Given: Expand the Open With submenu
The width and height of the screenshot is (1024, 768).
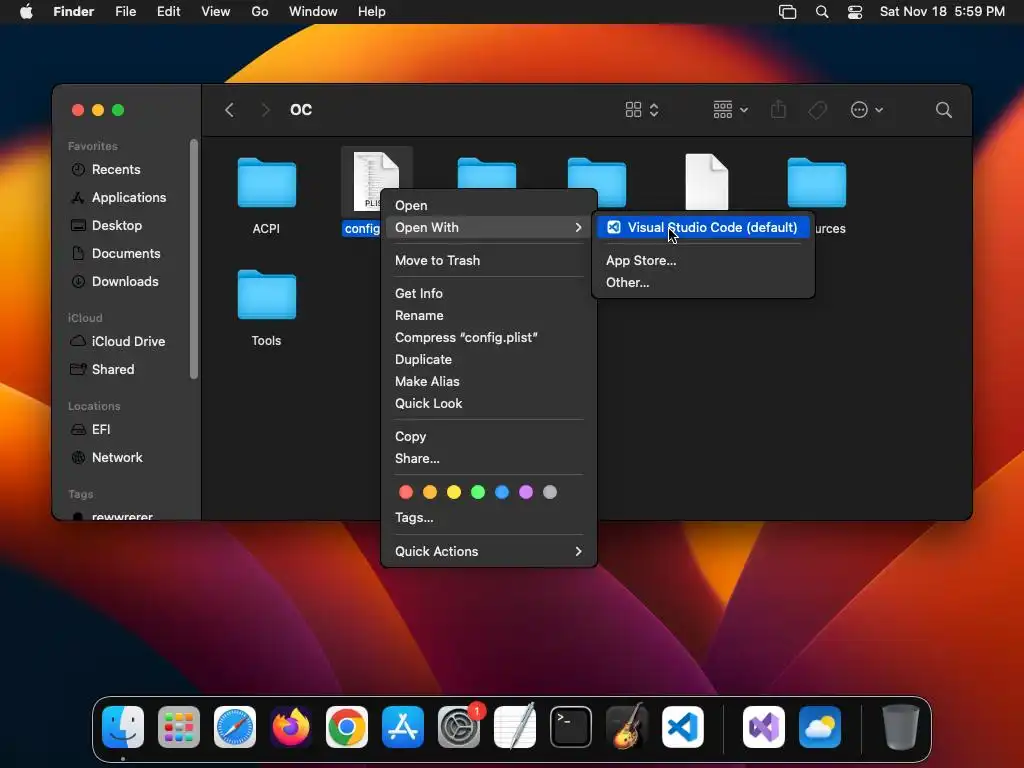Looking at the screenshot, I should (x=488, y=227).
